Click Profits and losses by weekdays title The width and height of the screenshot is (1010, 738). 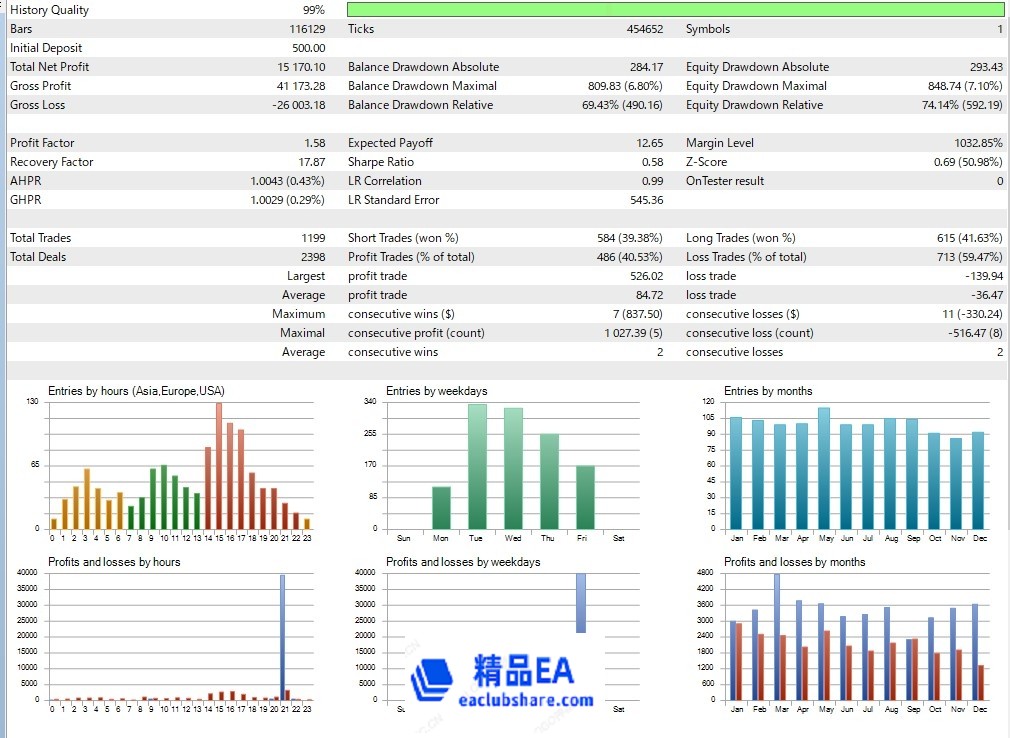pos(463,562)
